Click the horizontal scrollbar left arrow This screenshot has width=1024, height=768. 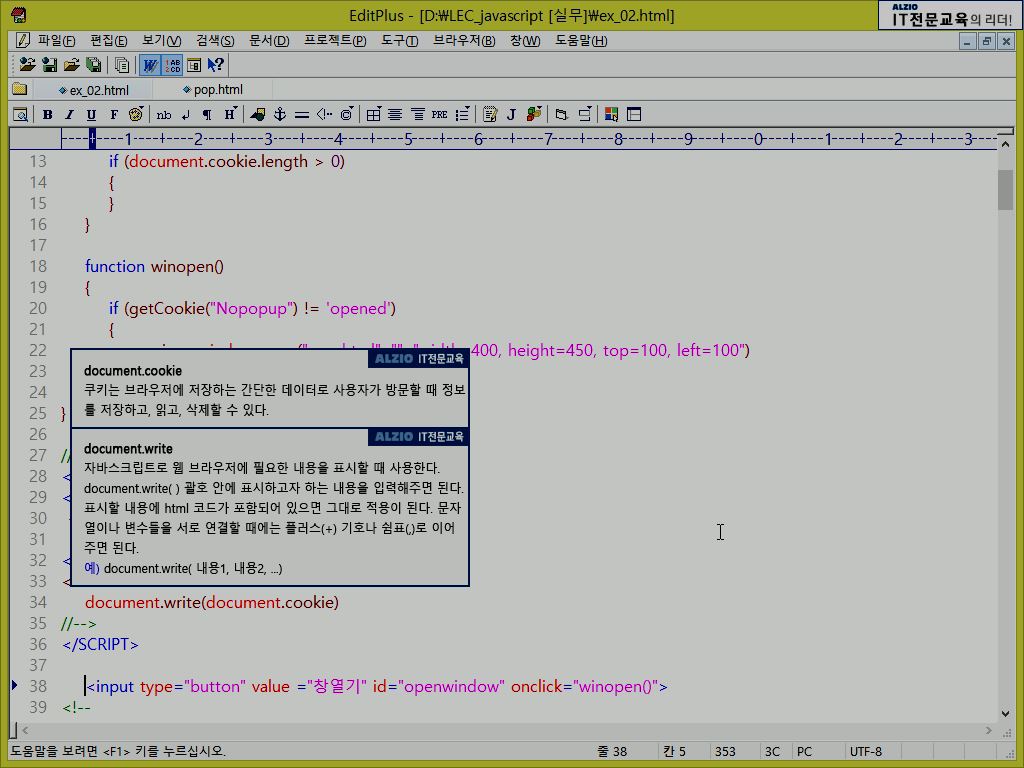point(25,730)
